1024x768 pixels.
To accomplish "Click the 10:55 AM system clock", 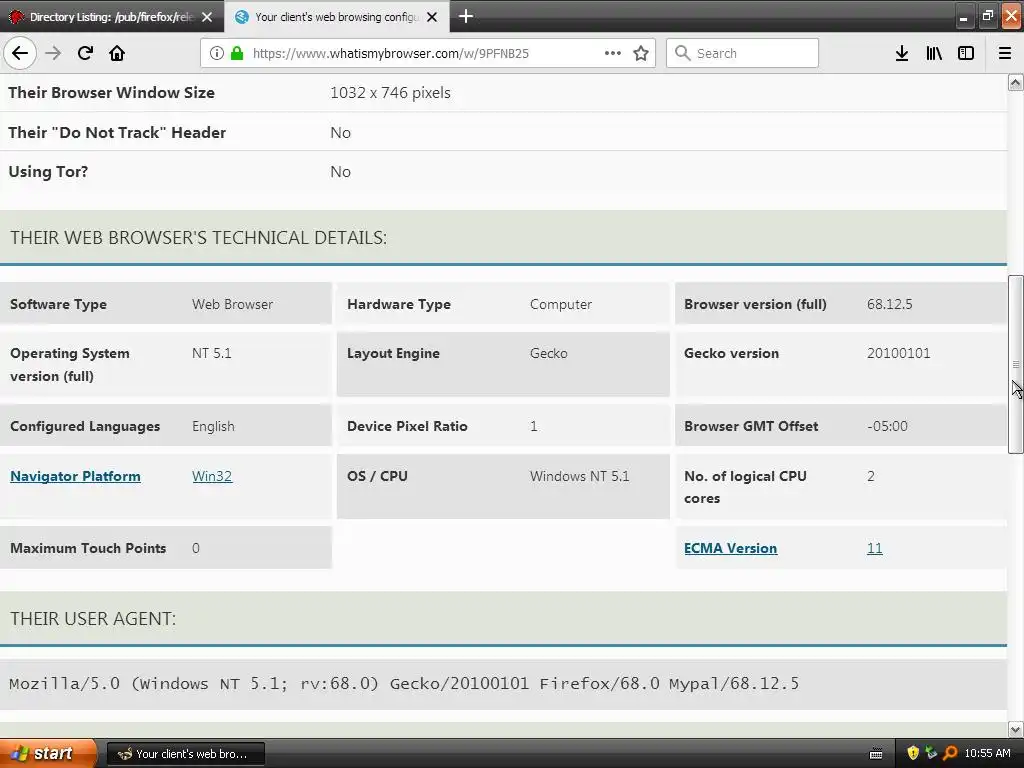I will pos(987,753).
